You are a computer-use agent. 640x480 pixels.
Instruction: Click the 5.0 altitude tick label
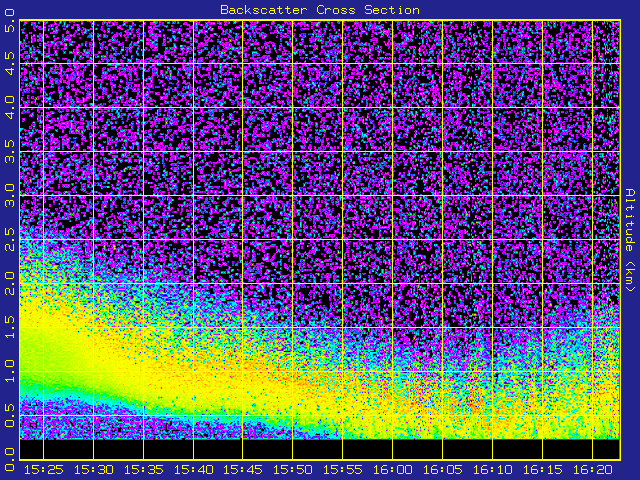pos(10,20)
